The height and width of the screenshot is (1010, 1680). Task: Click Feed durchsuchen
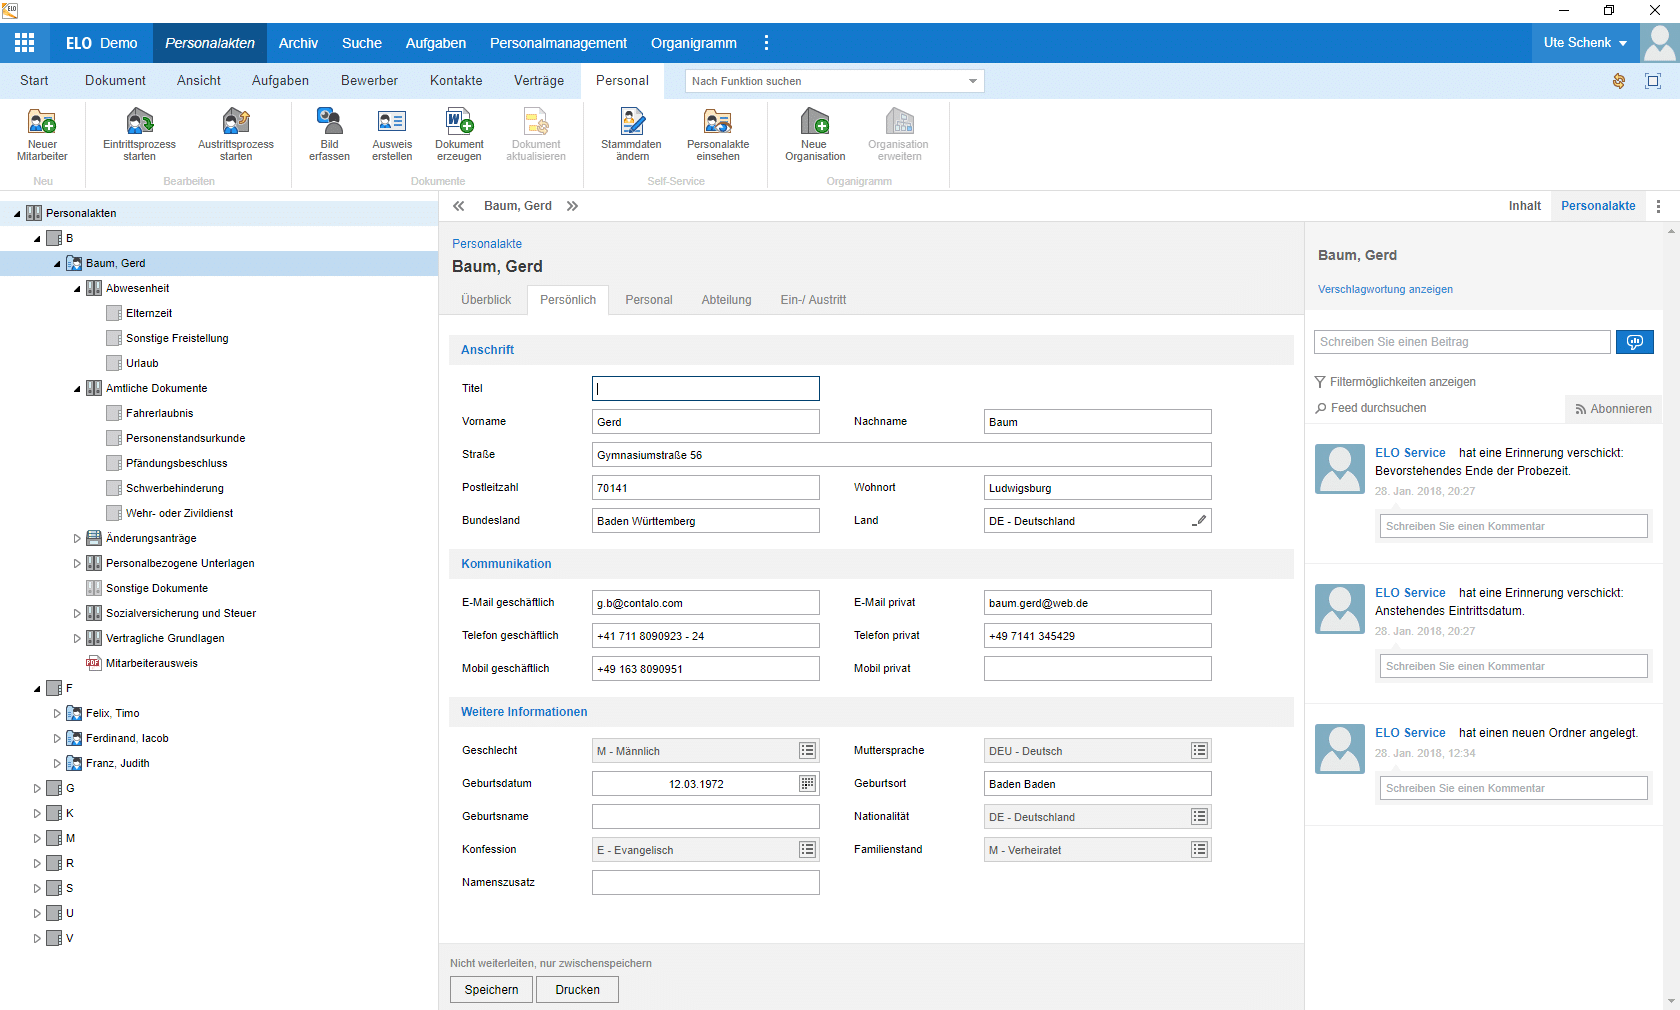1371,408
